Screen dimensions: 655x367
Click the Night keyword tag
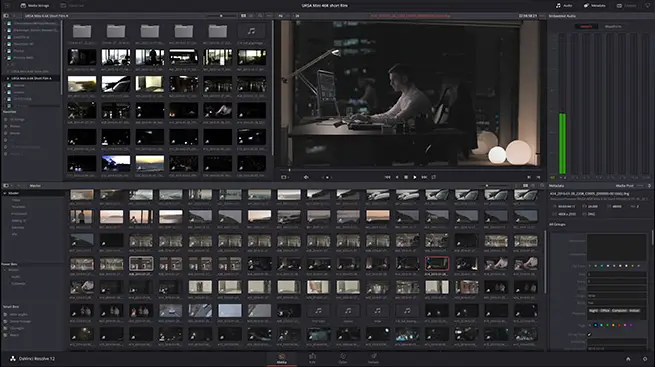[x=593, y=311]
